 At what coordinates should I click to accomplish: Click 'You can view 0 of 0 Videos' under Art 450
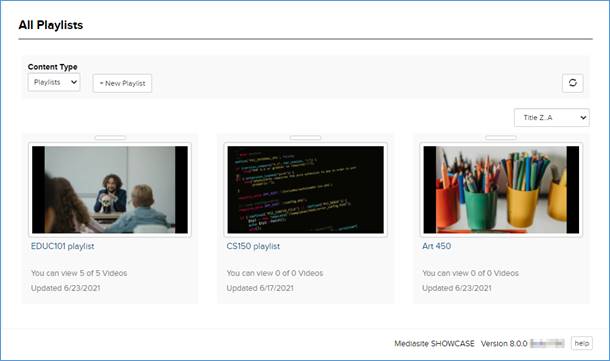pos(470,273)
